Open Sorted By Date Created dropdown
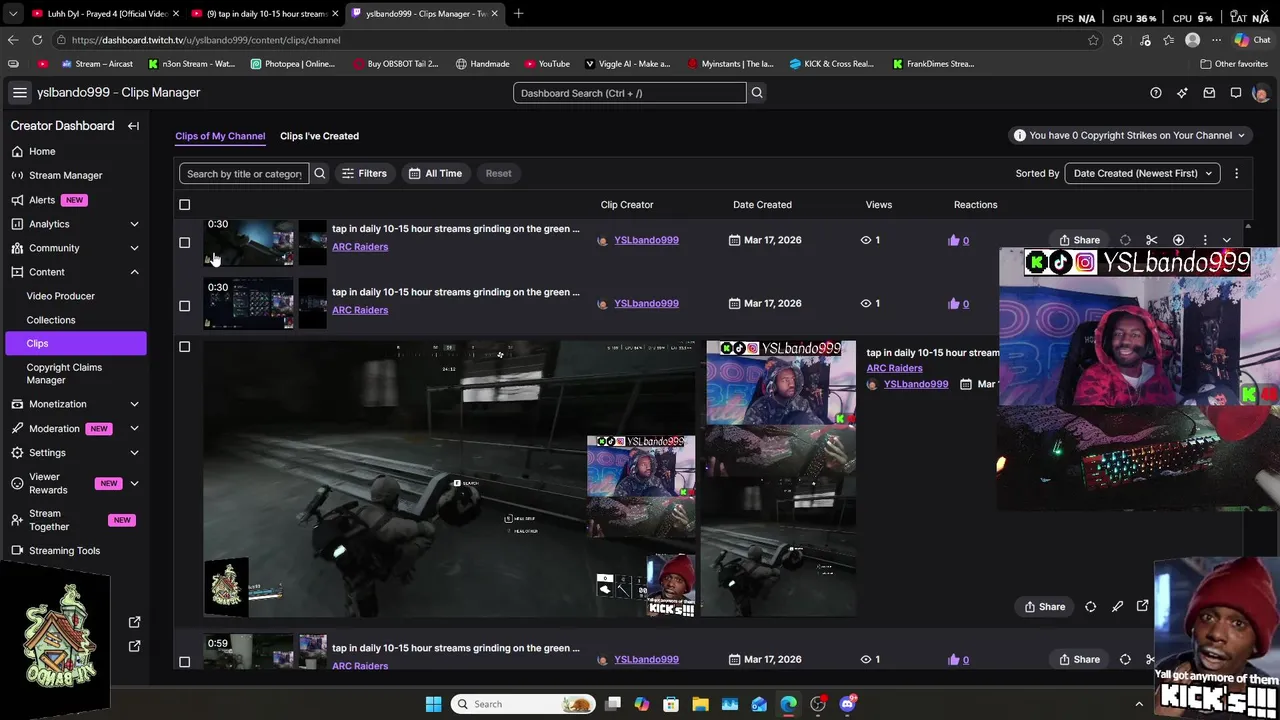This screenshot has width=1280, height=720. 1142,173
